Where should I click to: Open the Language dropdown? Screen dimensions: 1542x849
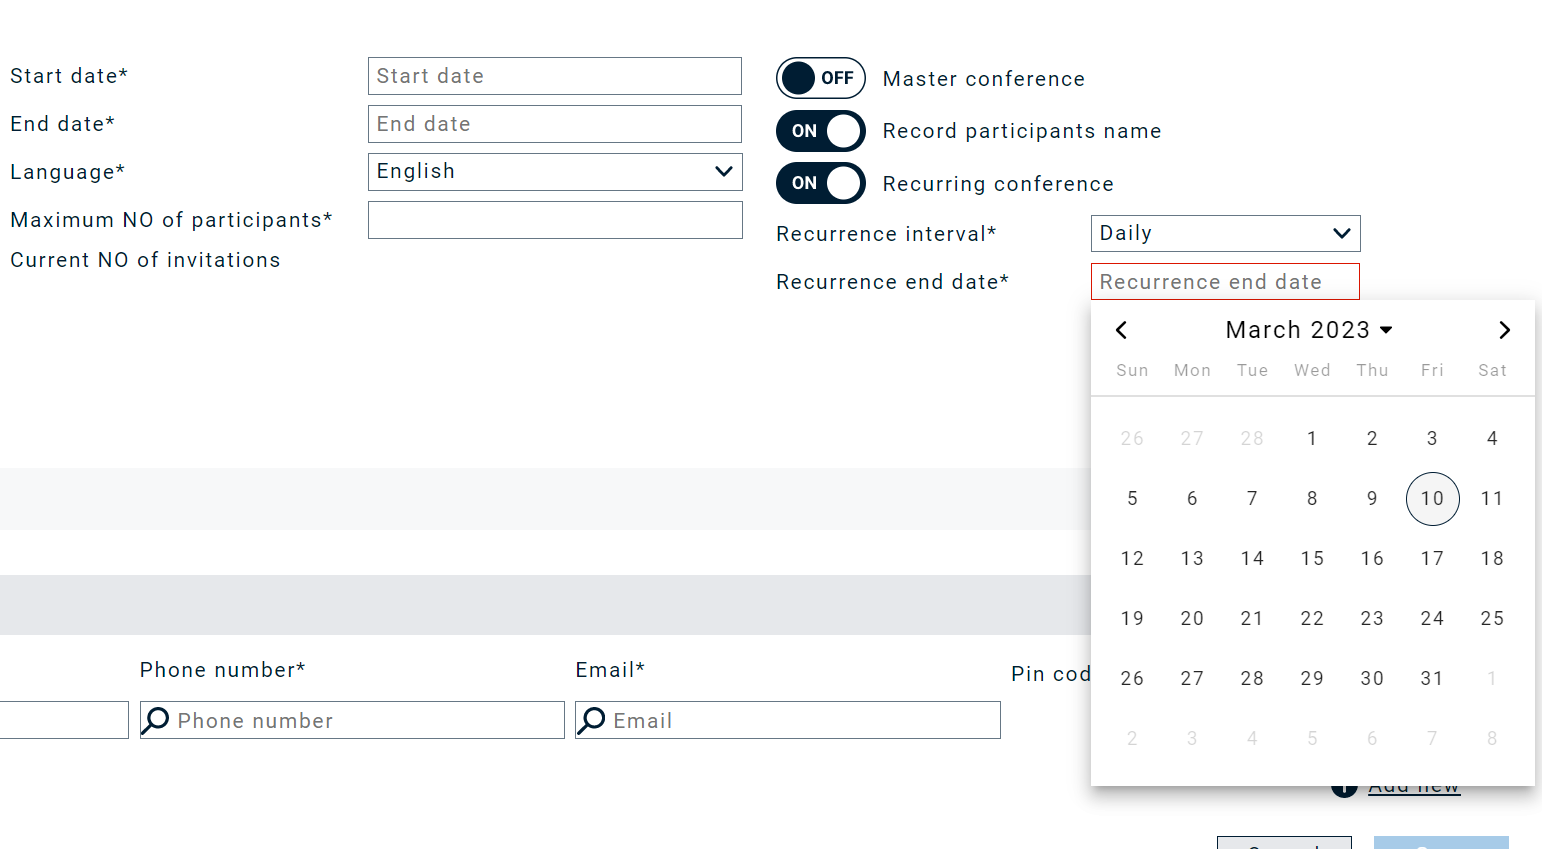(x=555, y=172)
